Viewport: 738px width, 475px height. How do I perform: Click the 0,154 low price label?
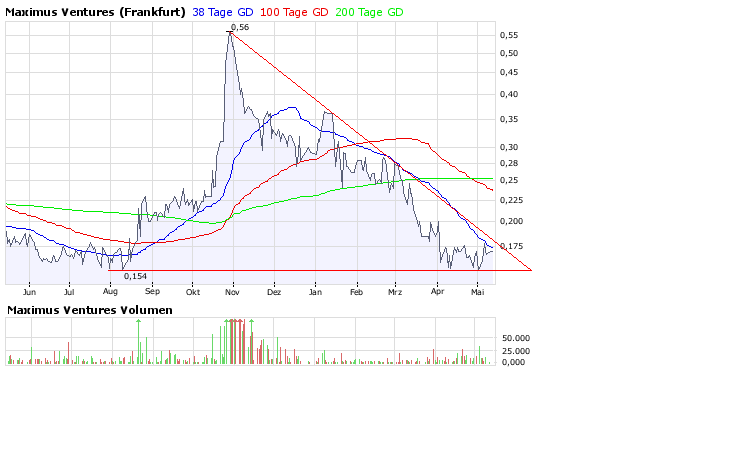point(135,276)
